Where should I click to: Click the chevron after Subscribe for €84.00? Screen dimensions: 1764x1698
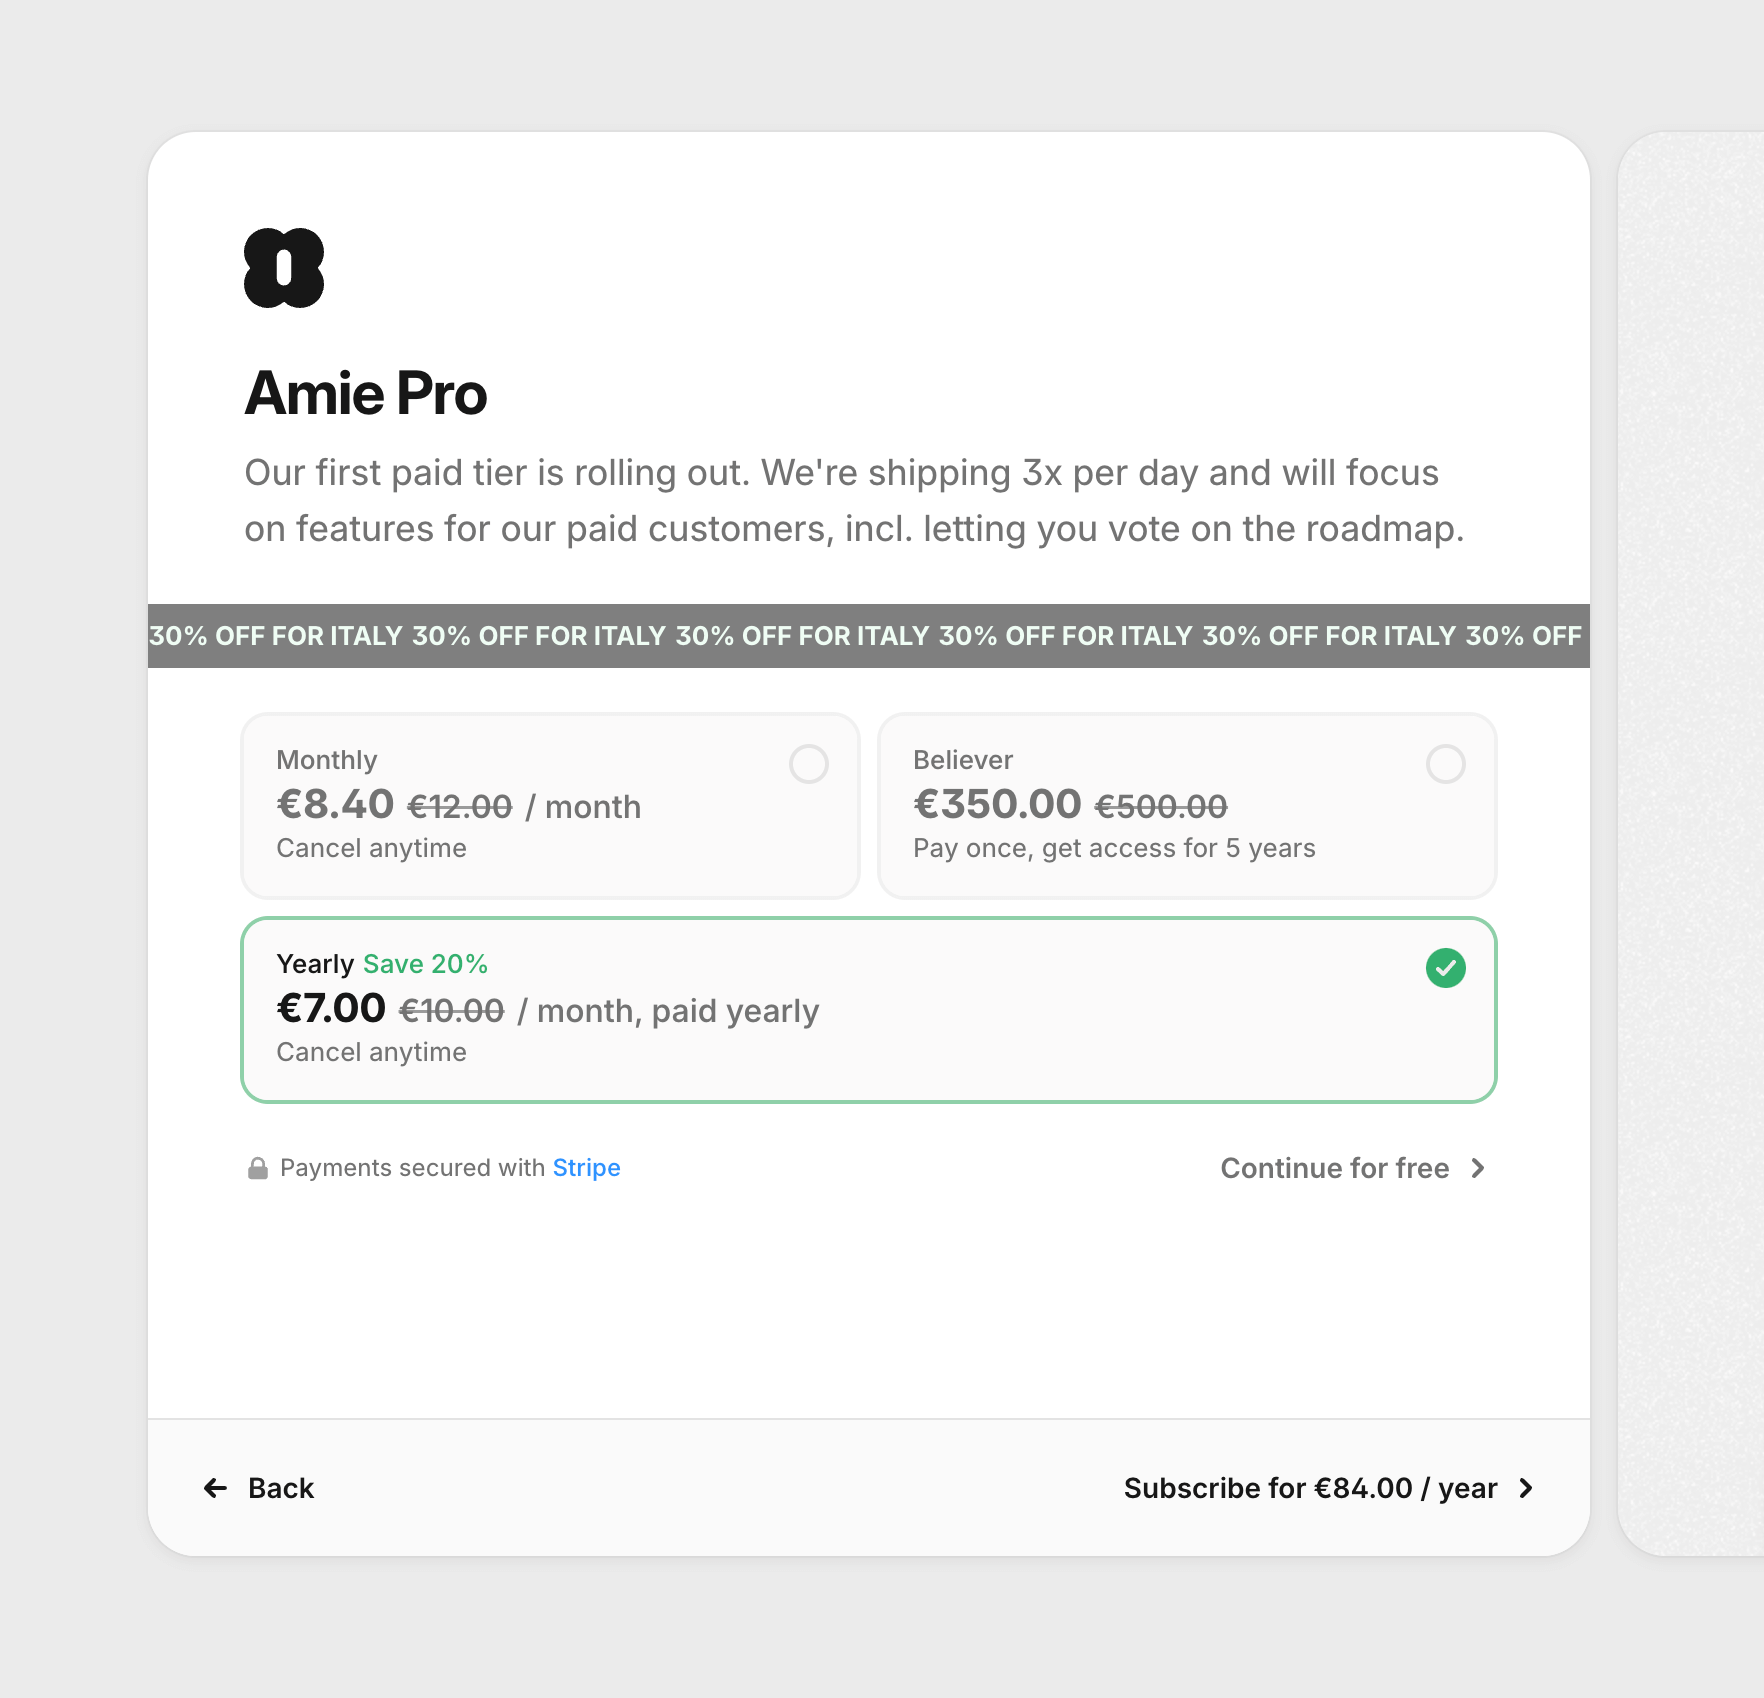(x=1526, y=1488)
